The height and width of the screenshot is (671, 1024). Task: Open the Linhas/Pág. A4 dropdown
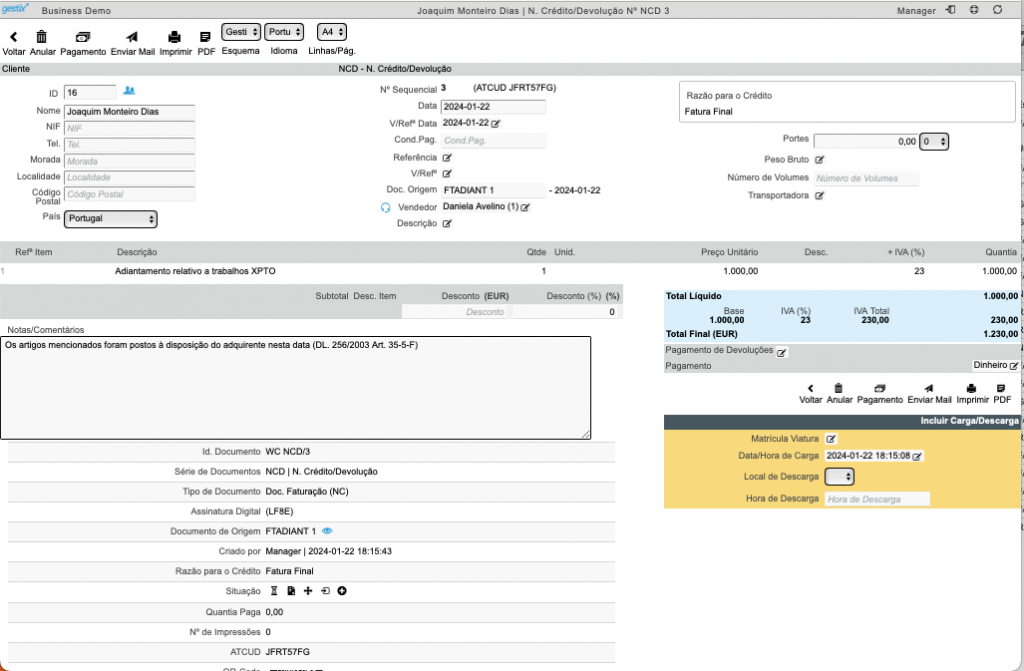click(332, 32)
